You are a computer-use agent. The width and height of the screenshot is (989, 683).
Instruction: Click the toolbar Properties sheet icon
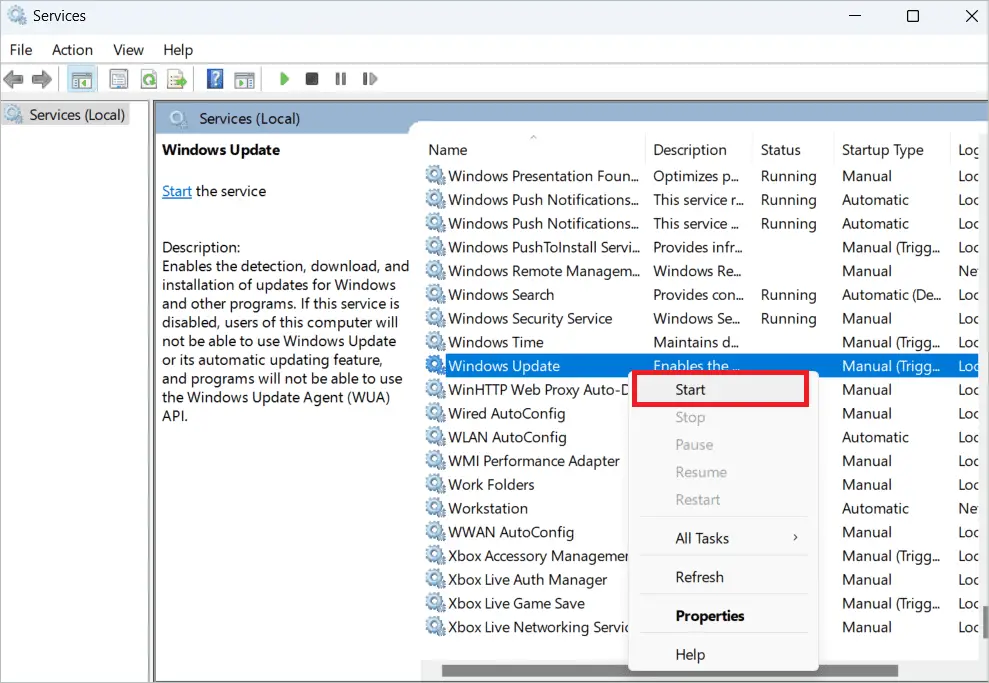click(x=119, y=79)
